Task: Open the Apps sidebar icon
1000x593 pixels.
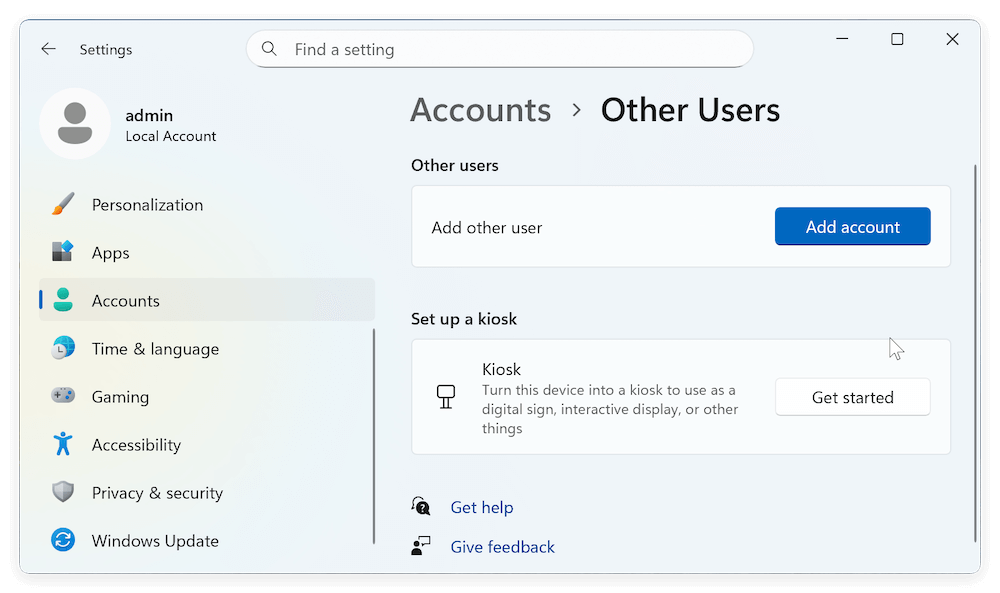Action: coord(63,253)
